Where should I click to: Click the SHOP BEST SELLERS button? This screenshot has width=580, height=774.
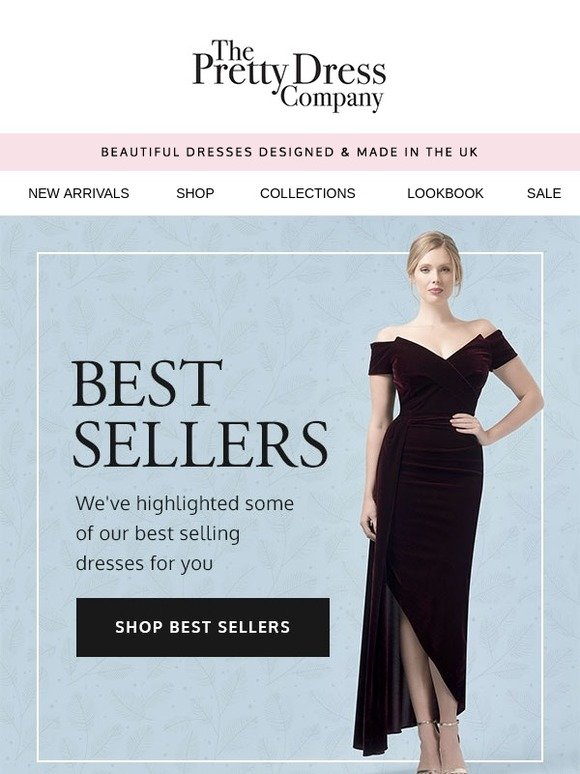203,627
